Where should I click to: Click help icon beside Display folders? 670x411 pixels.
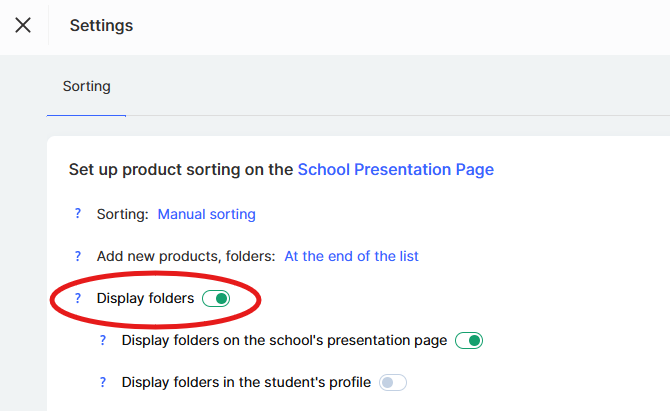click(77, 298)
